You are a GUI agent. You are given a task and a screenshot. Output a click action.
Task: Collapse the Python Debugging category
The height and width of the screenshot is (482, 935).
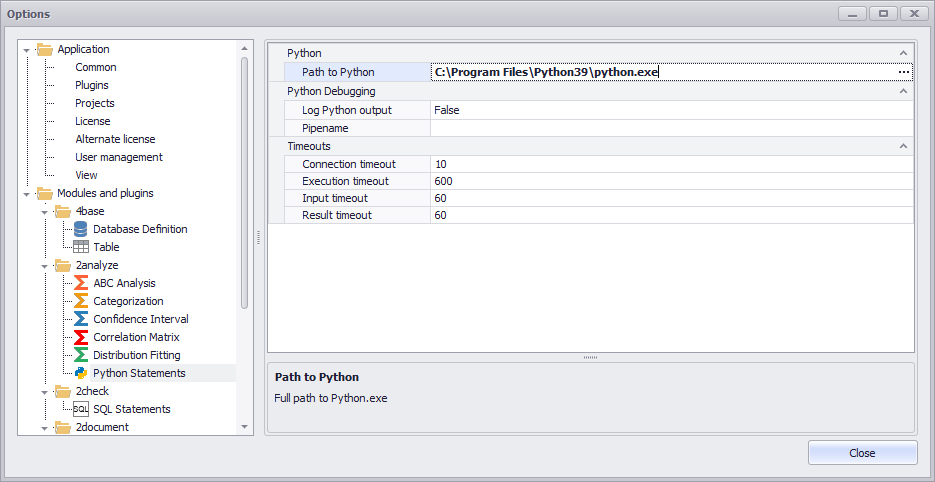coord(903,91)
